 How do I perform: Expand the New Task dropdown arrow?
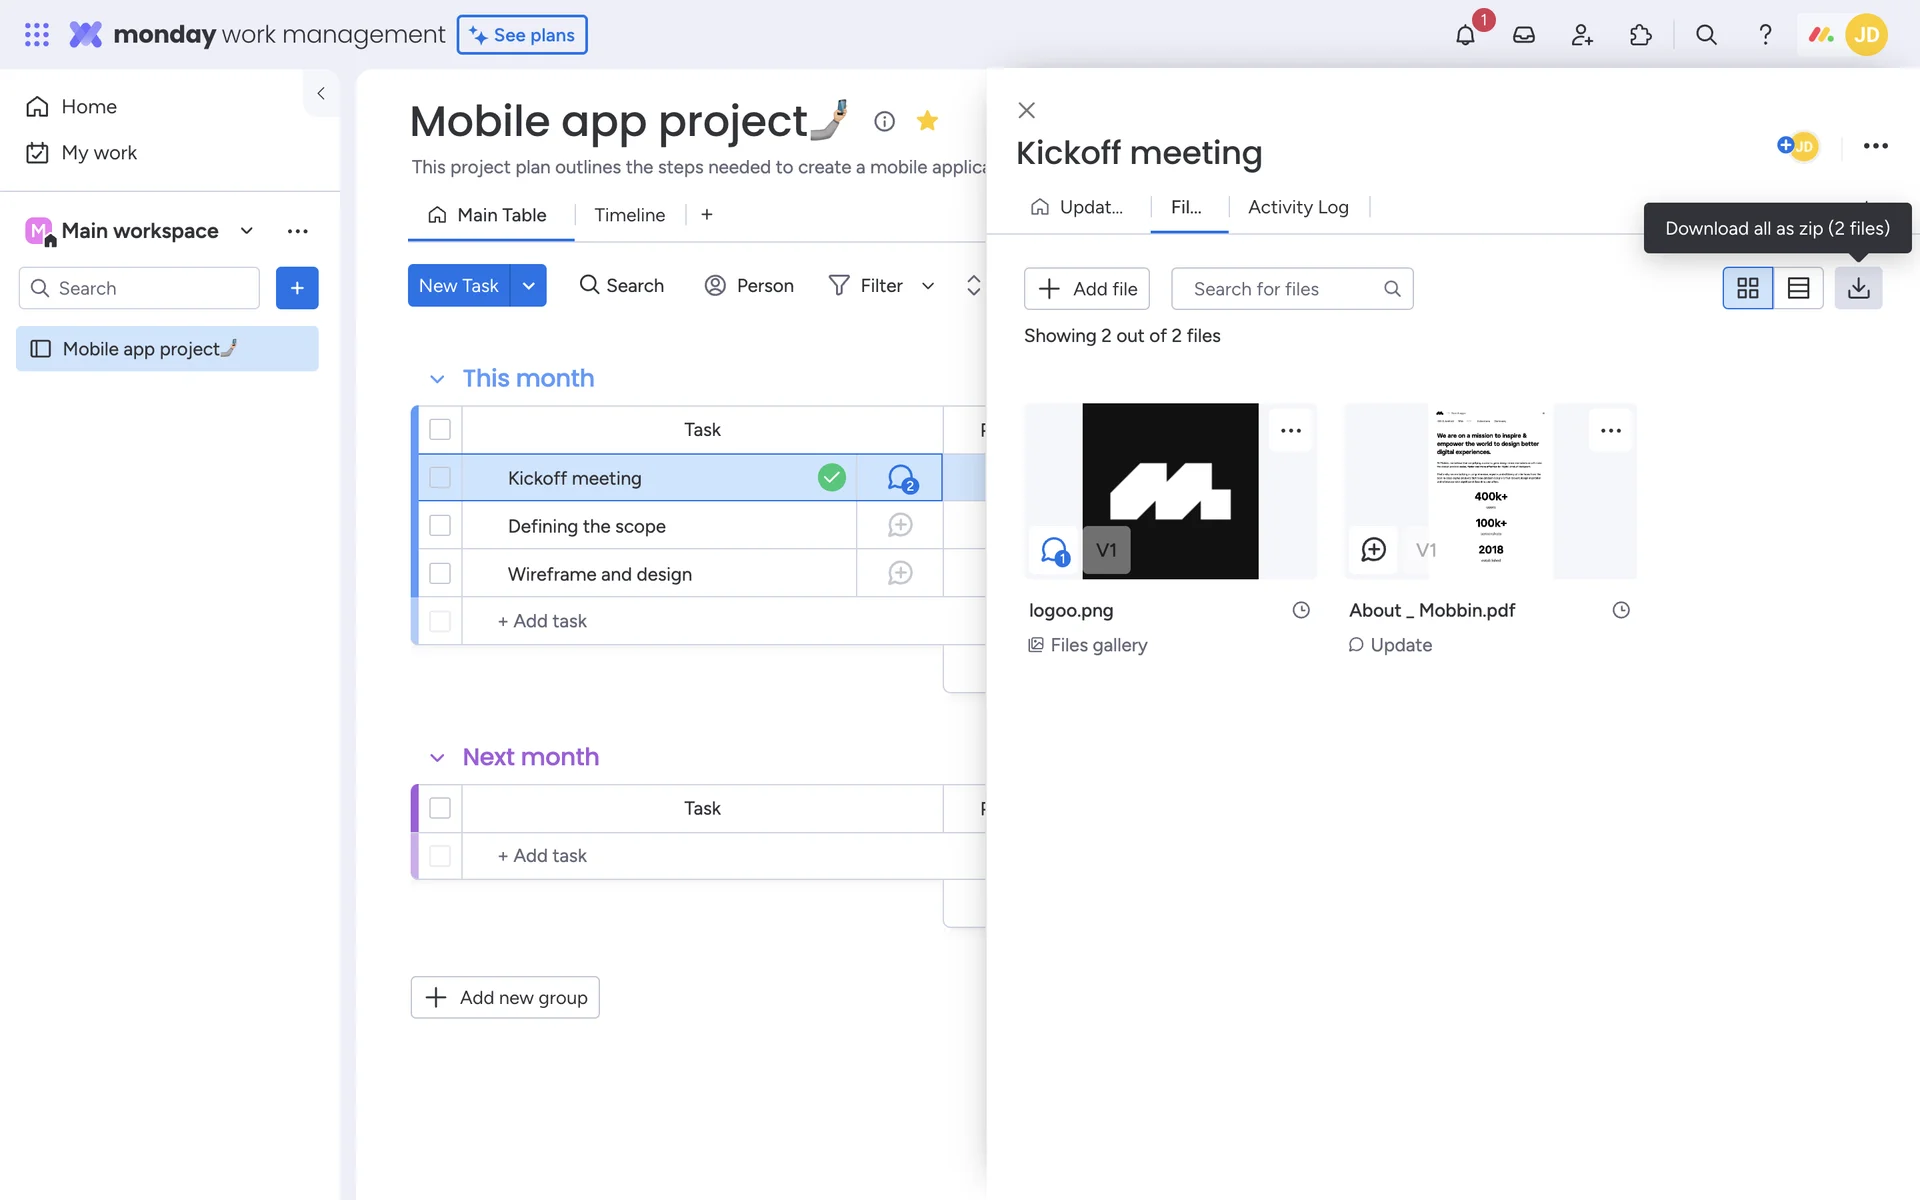click(x=528, y=286)
